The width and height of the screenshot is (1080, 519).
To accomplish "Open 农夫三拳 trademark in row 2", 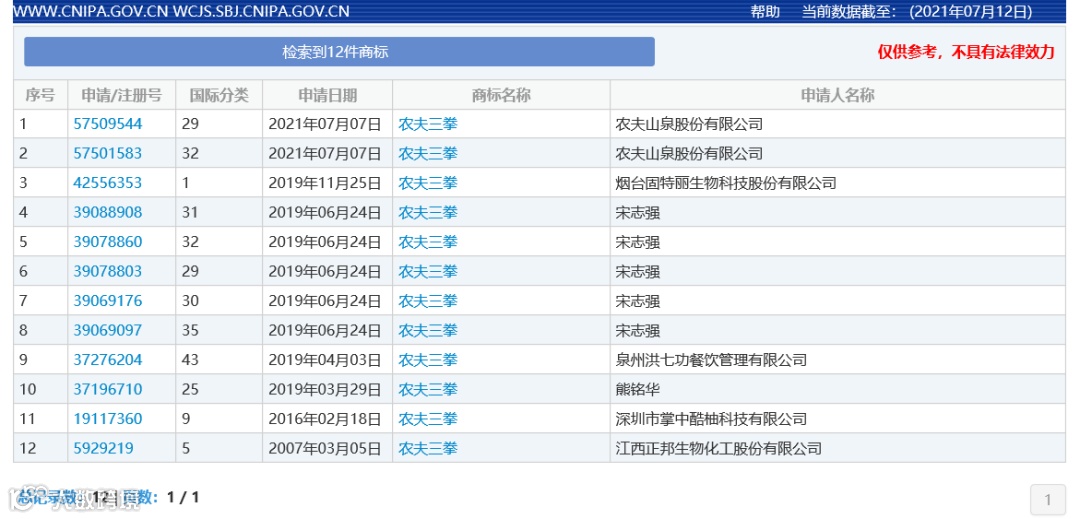I will (428, 153).
